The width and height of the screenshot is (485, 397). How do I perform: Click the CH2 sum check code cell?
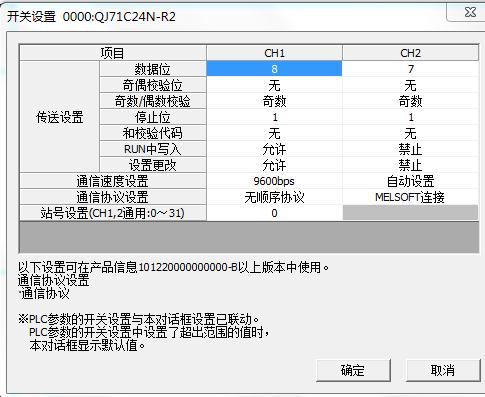coord(410,133)
